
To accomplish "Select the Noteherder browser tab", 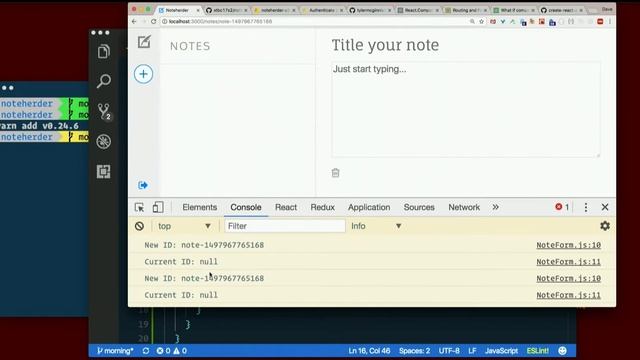I will tap(178, 10).
